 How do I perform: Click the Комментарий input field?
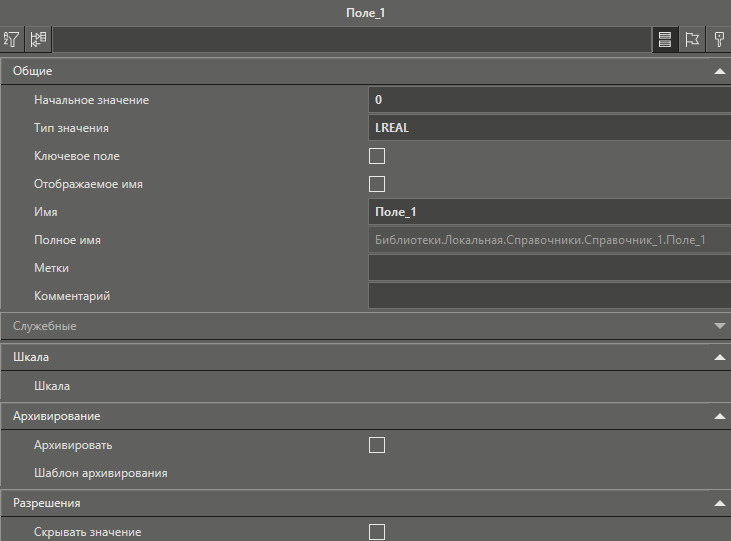pos(549,296)
